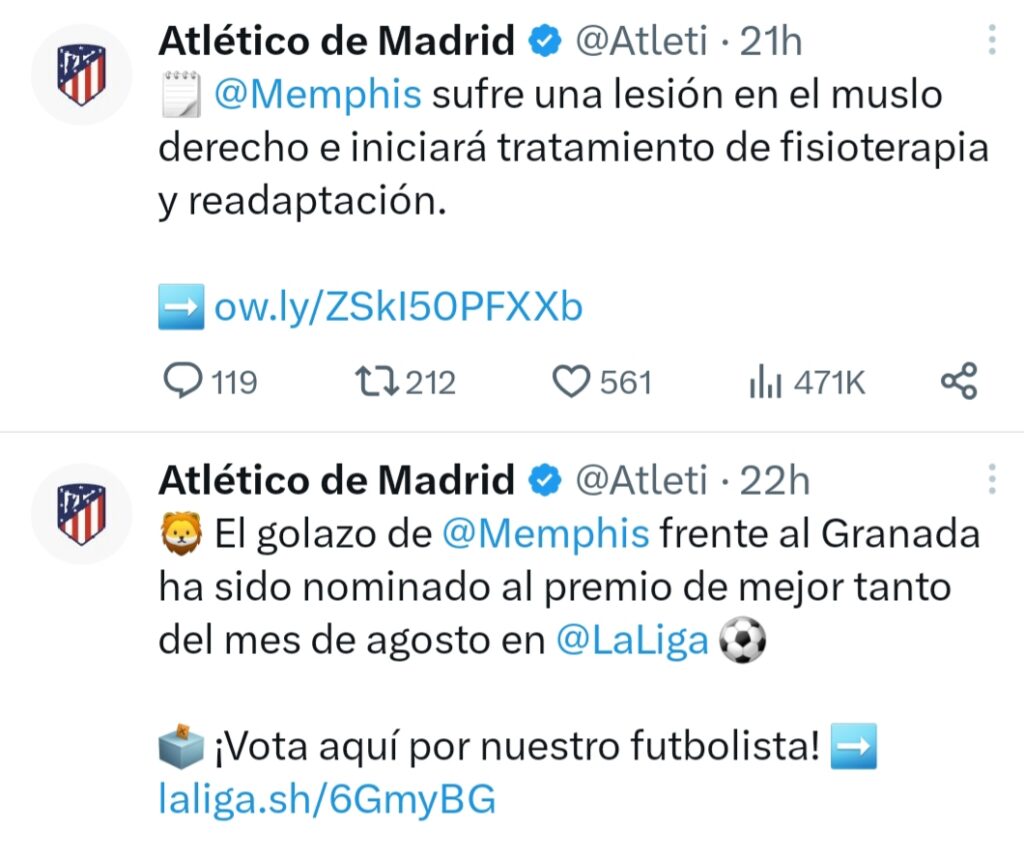Screen dimensions: 1024x858
Task: Open the ow.ly/ZSkI50PFXXb link
Action: click(x=398, y=308)
